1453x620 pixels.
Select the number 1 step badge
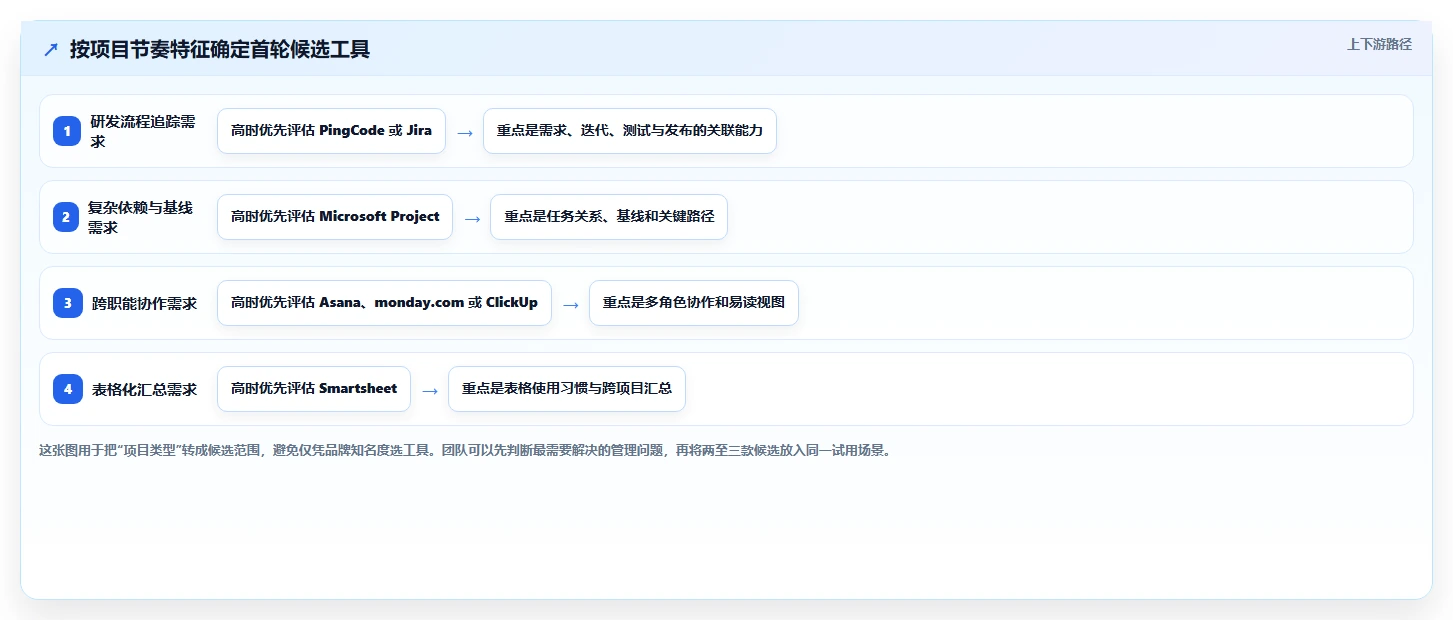pos(67,131)
